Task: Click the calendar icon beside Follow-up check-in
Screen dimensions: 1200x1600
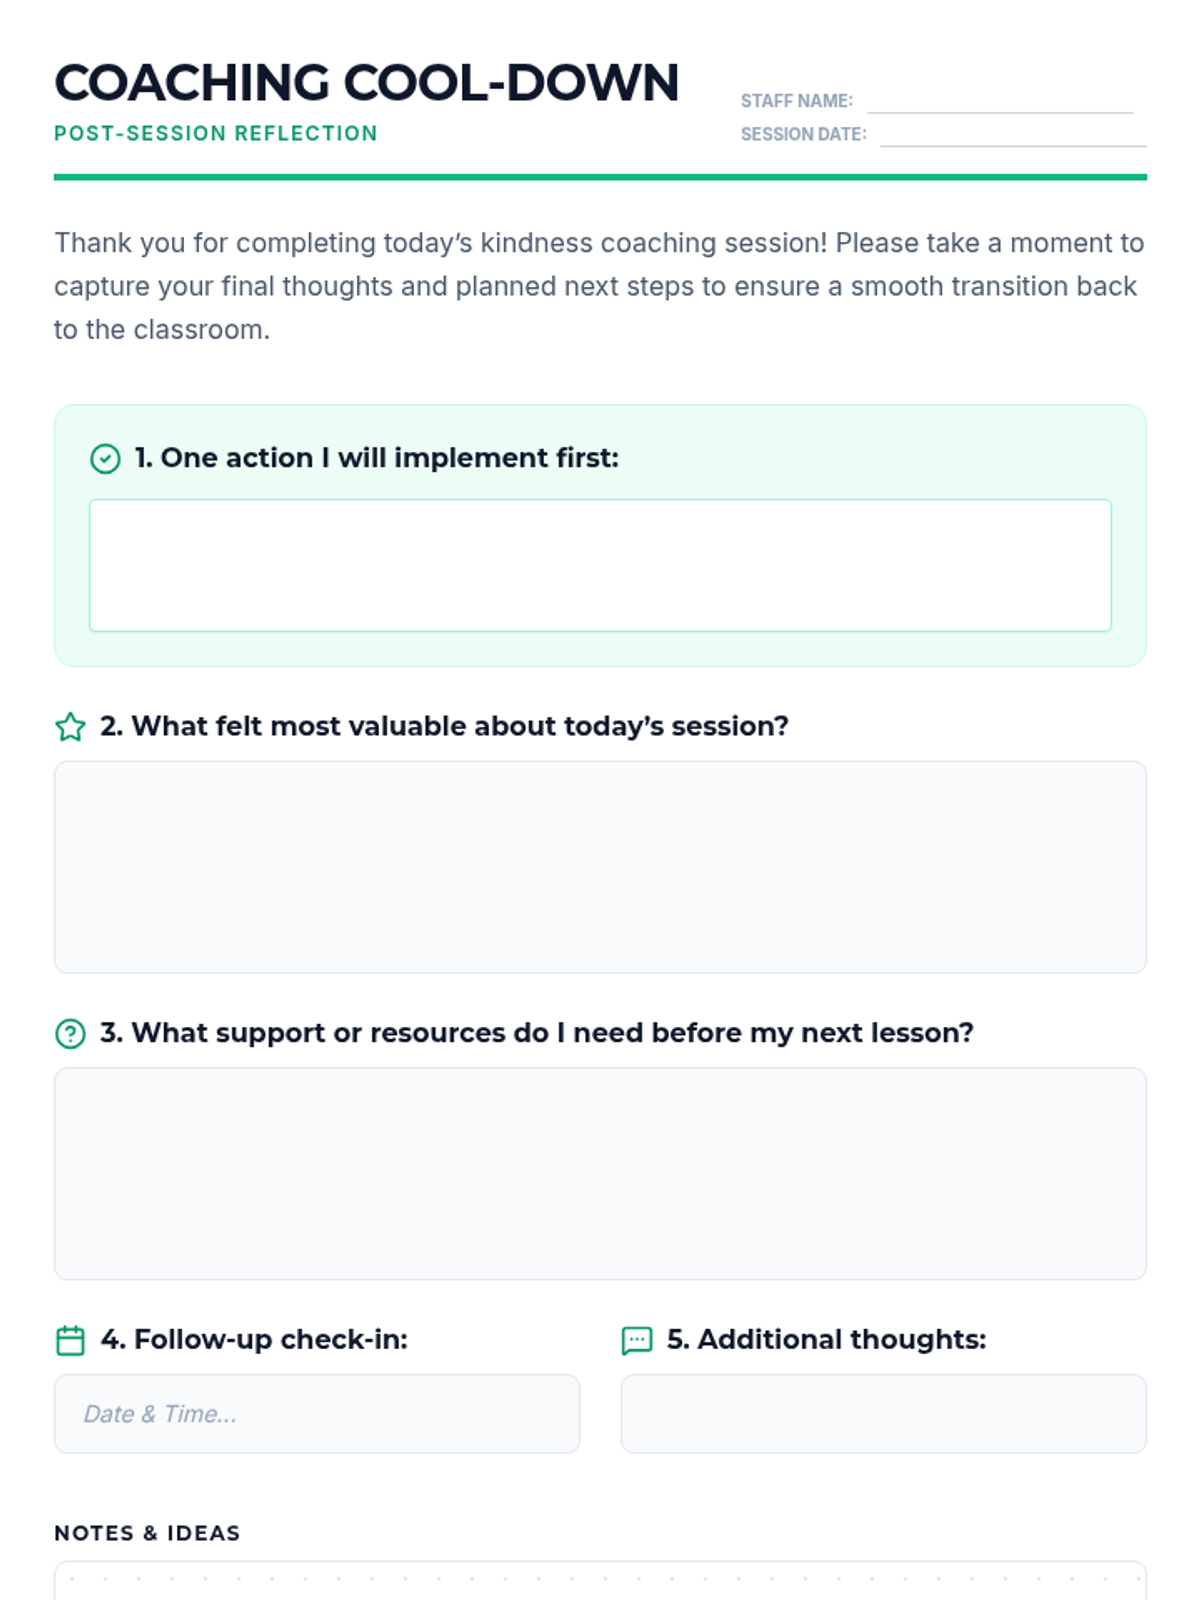Action: click(x=70, y=1340)
